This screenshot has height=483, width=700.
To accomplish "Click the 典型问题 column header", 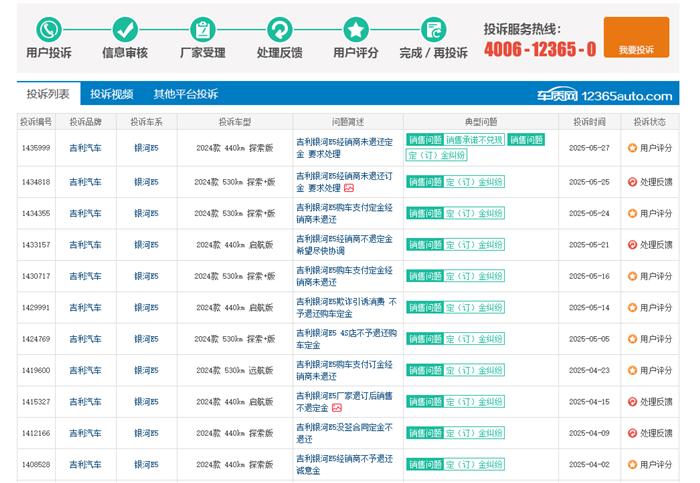I will pos(481,121).
